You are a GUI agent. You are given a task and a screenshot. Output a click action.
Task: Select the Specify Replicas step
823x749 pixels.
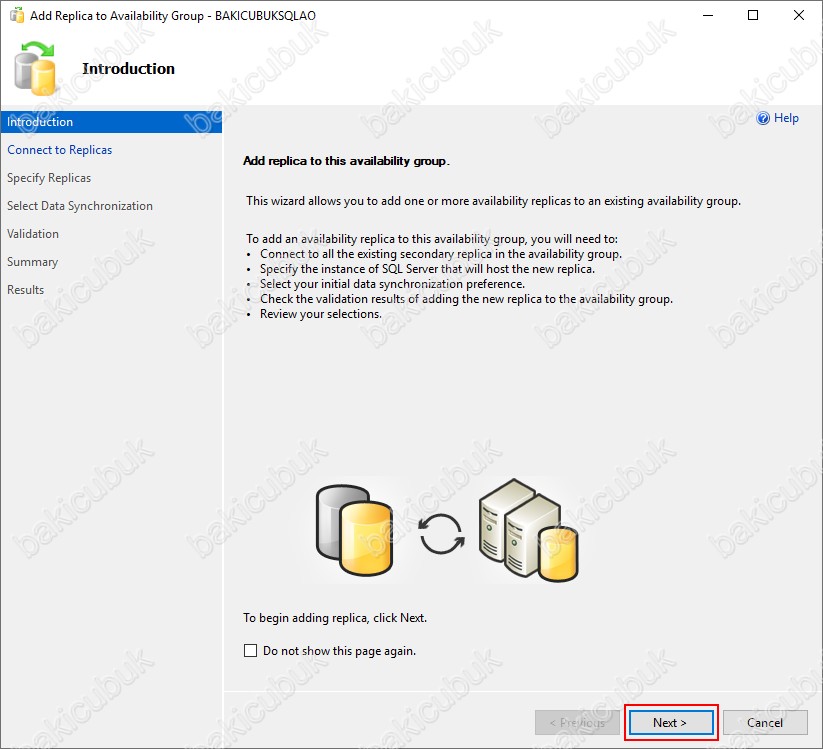coord(49,178)
